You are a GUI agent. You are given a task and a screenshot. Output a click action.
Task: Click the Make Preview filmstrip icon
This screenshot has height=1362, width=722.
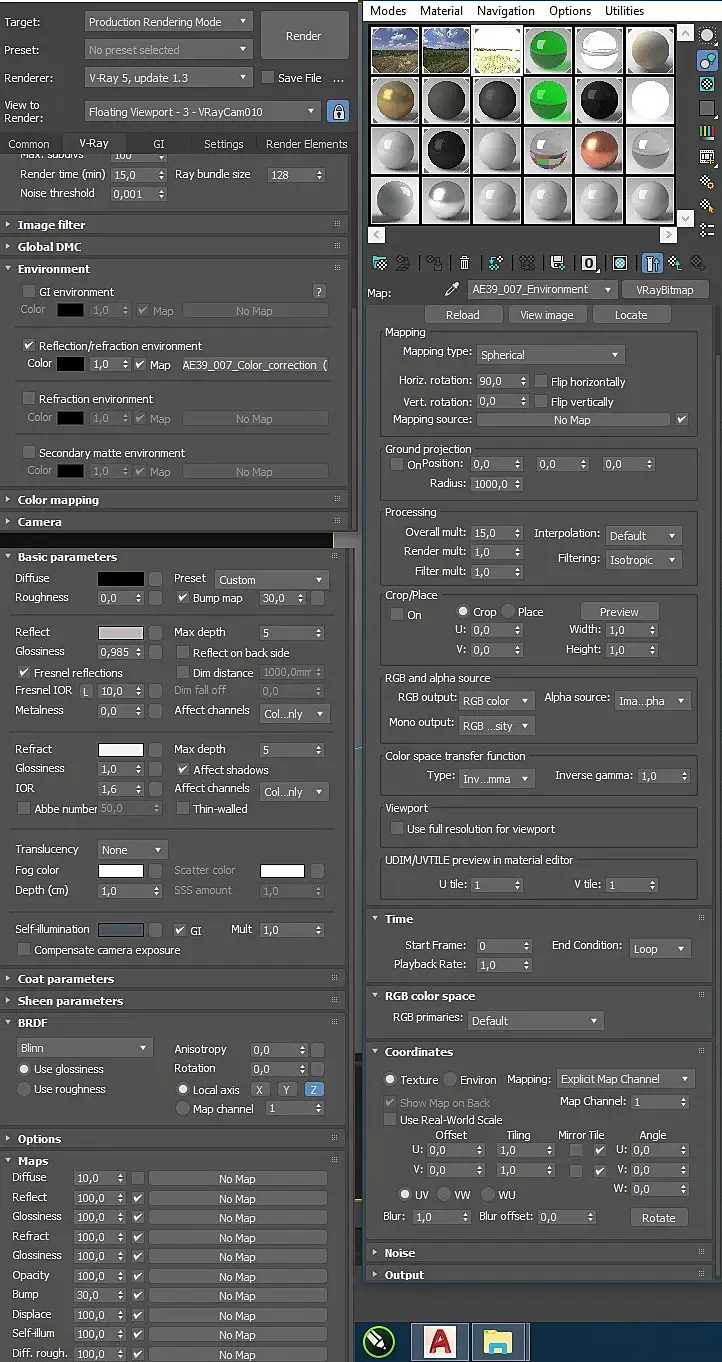point(707,157)
